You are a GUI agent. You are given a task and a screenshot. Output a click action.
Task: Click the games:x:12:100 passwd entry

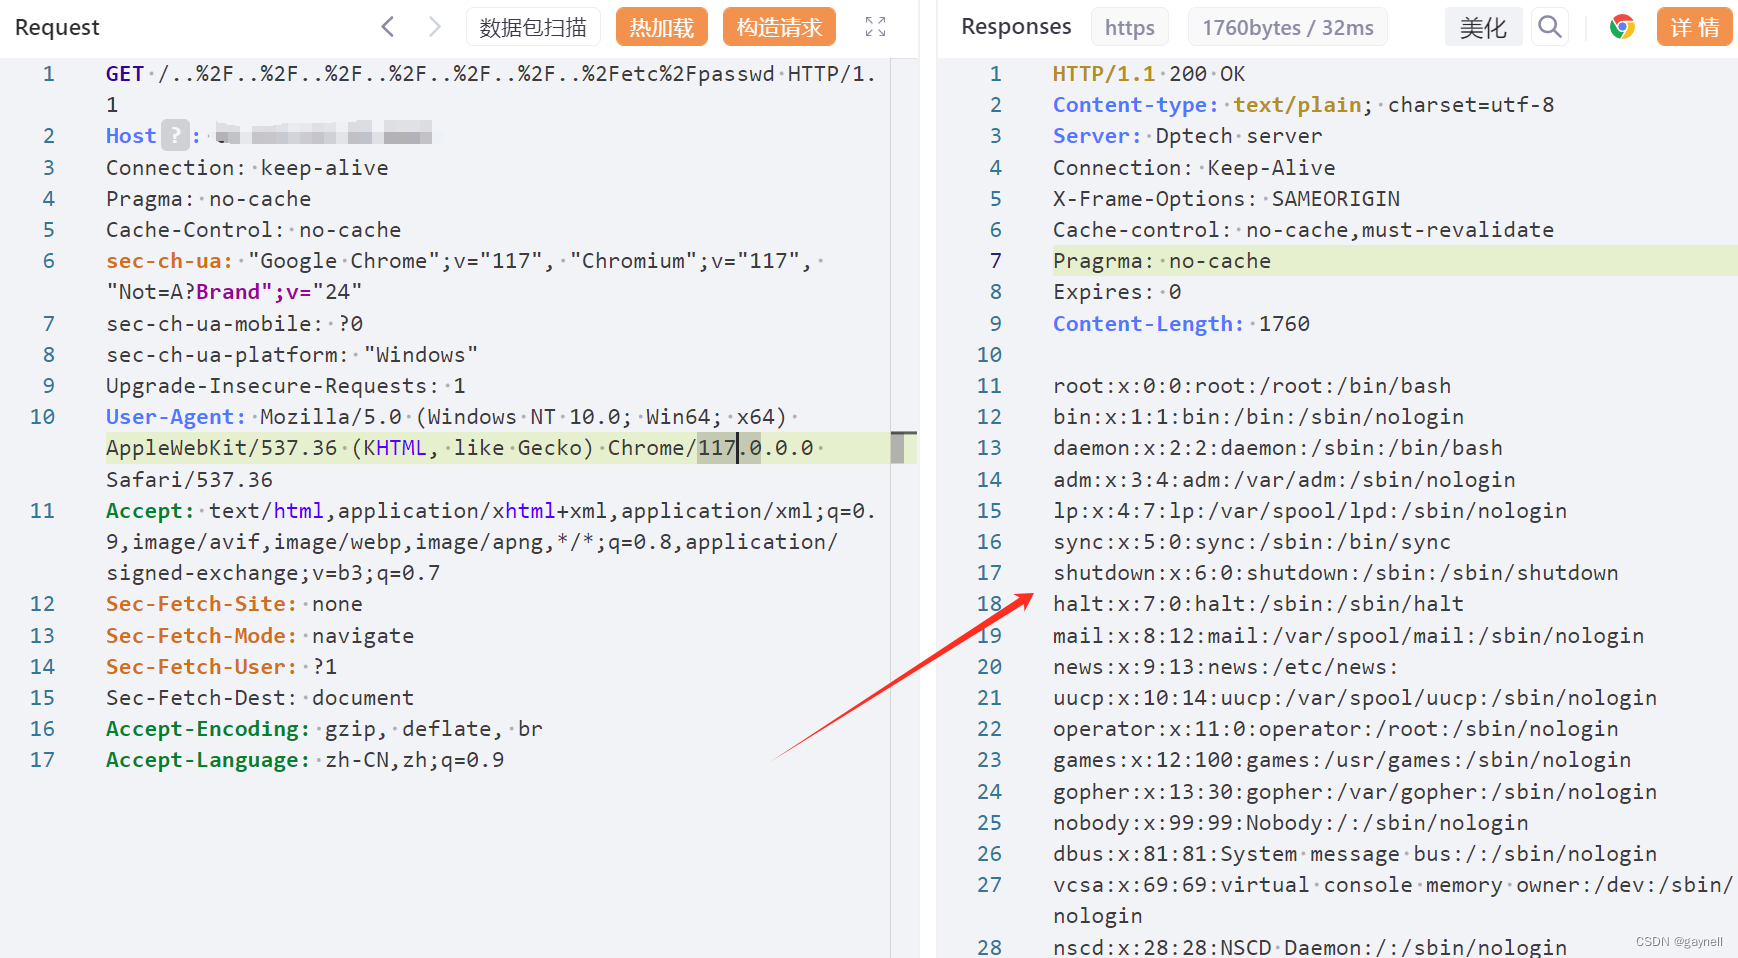tap(1342, 759)
